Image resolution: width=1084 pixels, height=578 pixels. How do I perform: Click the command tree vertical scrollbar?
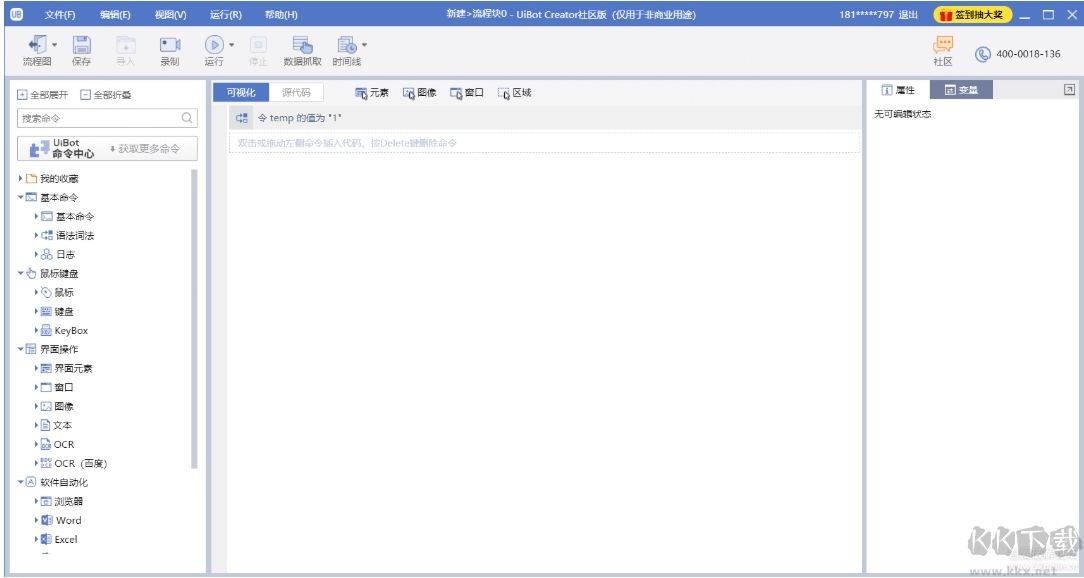point(194,319)
